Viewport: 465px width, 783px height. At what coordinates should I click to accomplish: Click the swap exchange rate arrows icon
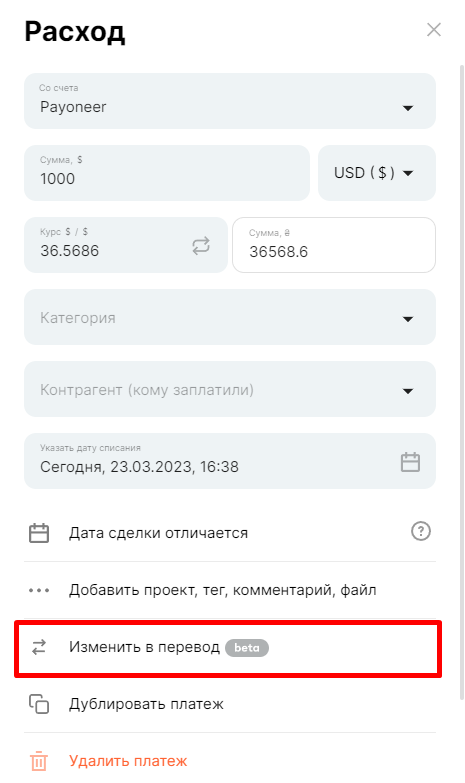tap(201, 246)
